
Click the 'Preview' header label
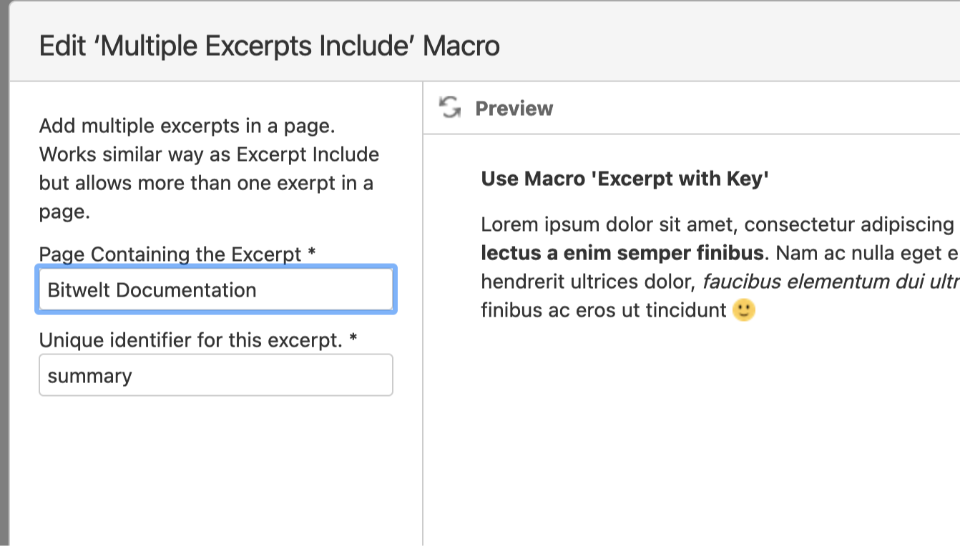(514, 108)
